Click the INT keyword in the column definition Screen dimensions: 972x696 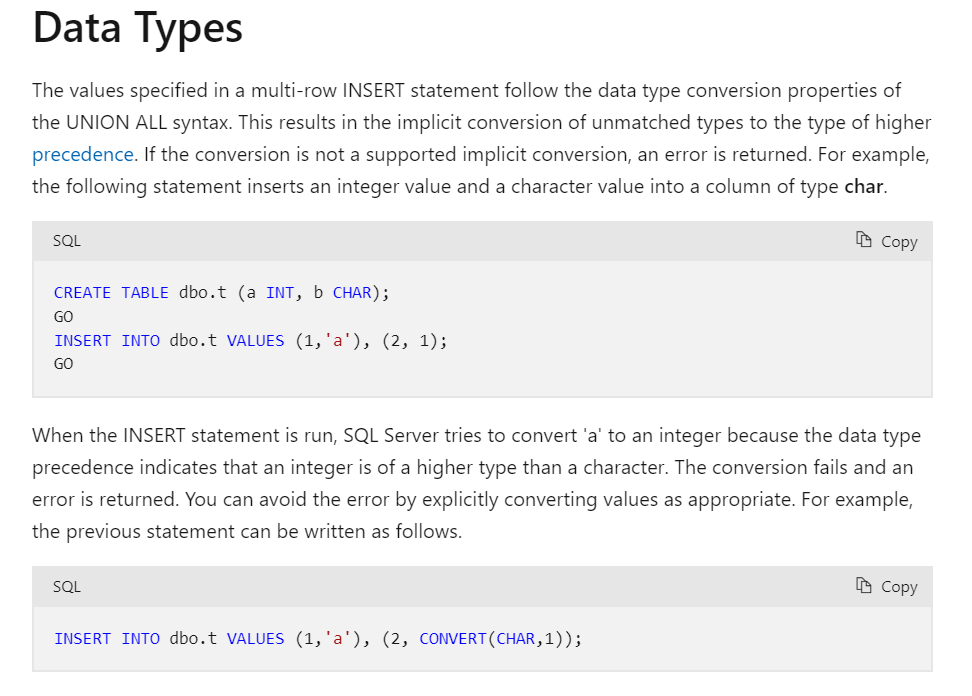280,292
